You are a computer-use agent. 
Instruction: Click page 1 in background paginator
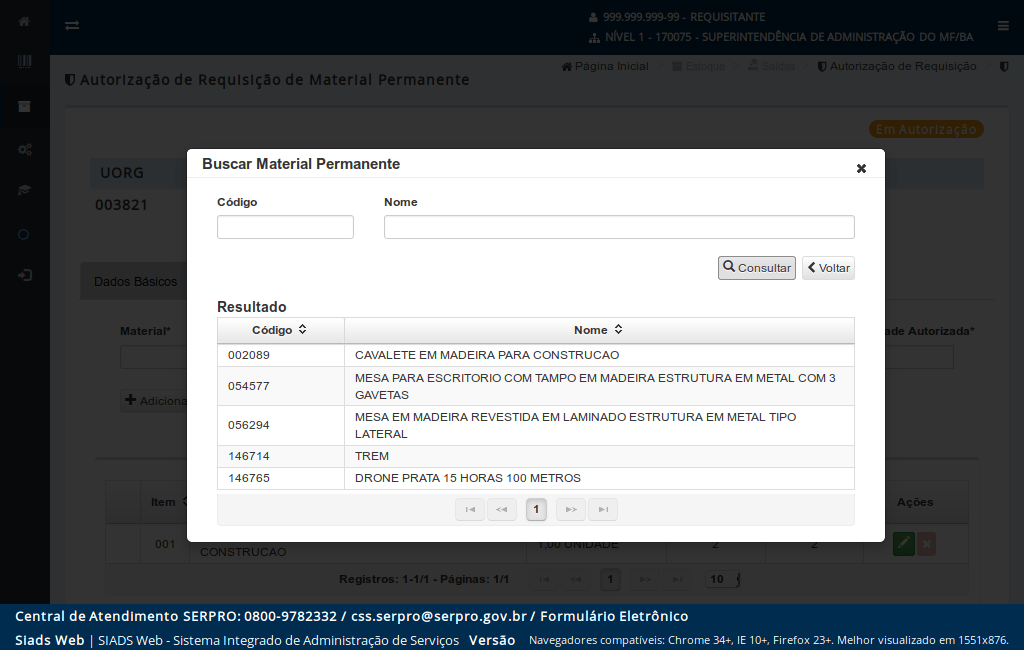coord(610,579)
